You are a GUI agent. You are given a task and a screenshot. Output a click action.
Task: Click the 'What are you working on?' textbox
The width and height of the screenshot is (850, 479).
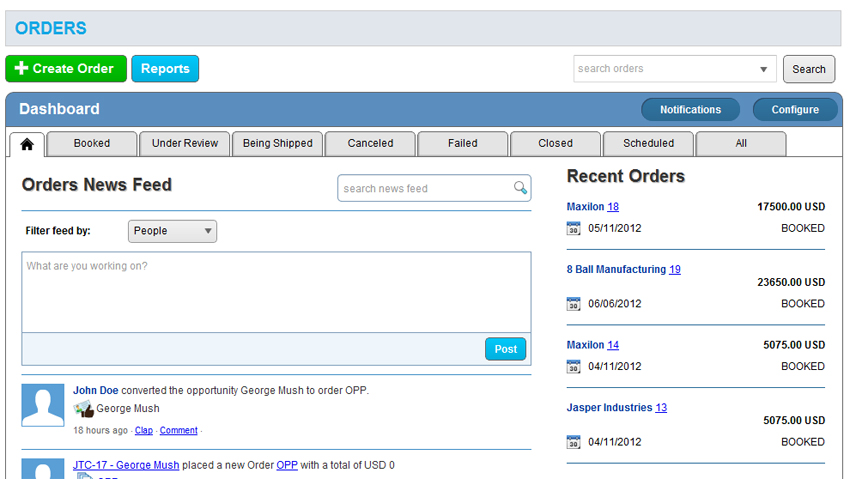(x=276, y=292)
